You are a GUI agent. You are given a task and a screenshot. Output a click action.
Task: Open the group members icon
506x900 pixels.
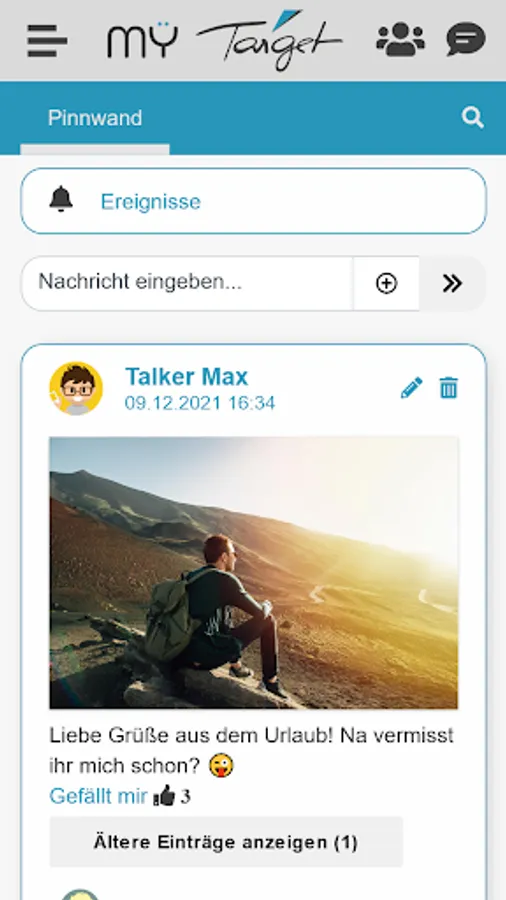pyautogui.click(x=400, y=39)
